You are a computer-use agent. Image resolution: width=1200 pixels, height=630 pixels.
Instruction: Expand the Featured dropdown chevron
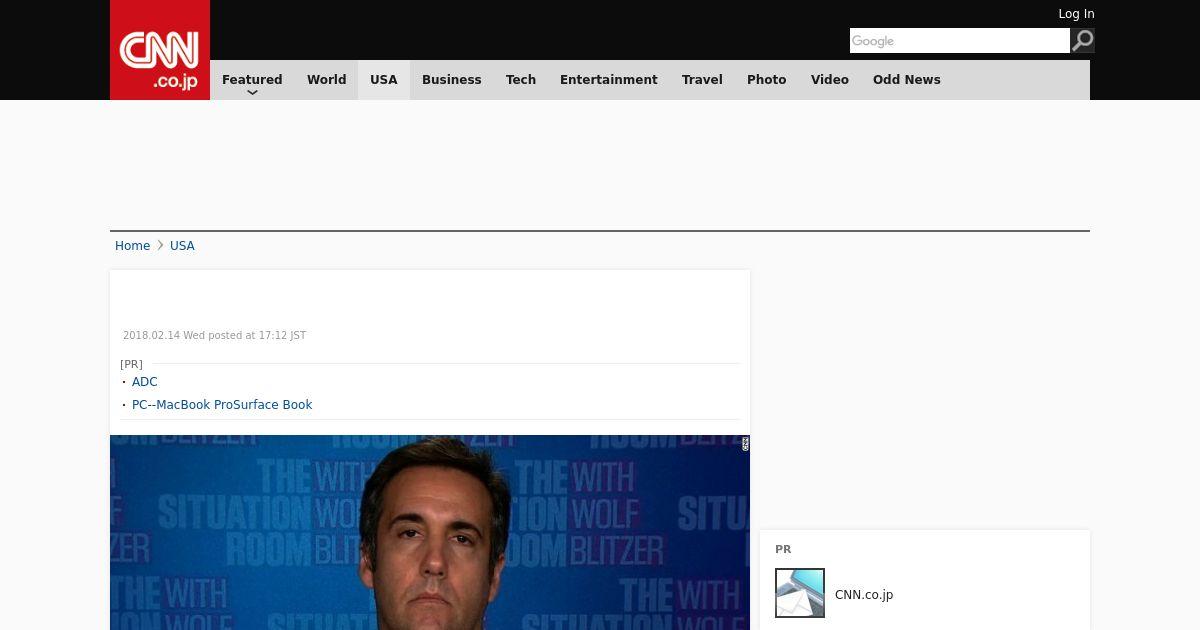252,92
